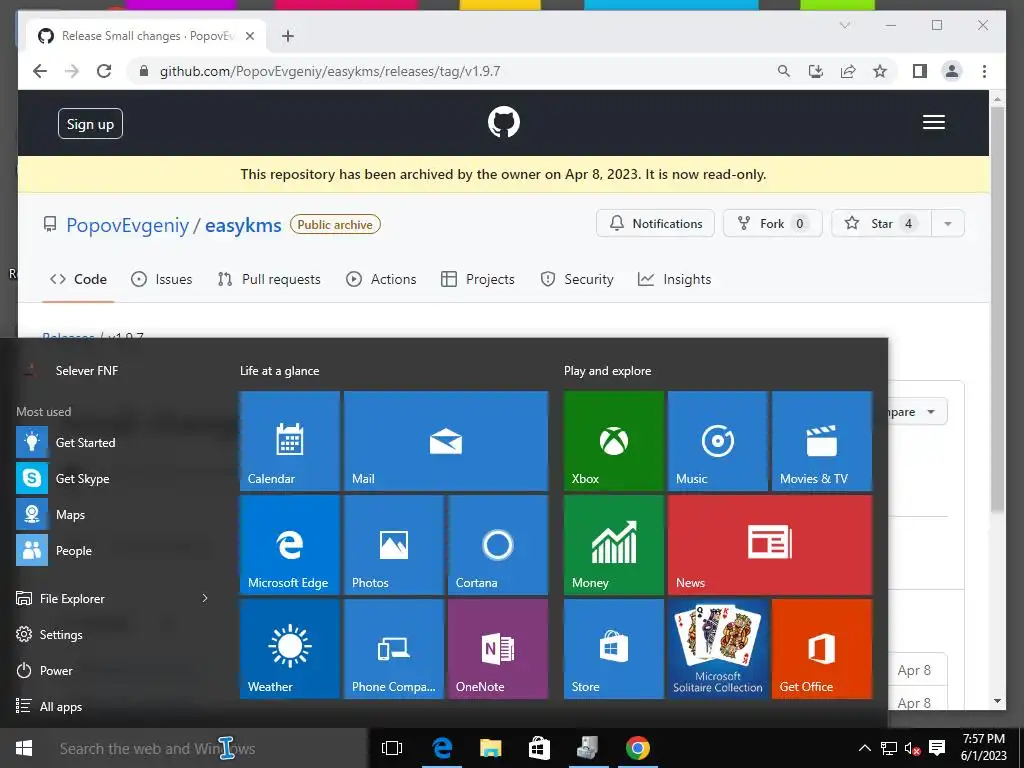Show hidden system tray icons
Screen dimensions: 1024x768
coord(864,748)
